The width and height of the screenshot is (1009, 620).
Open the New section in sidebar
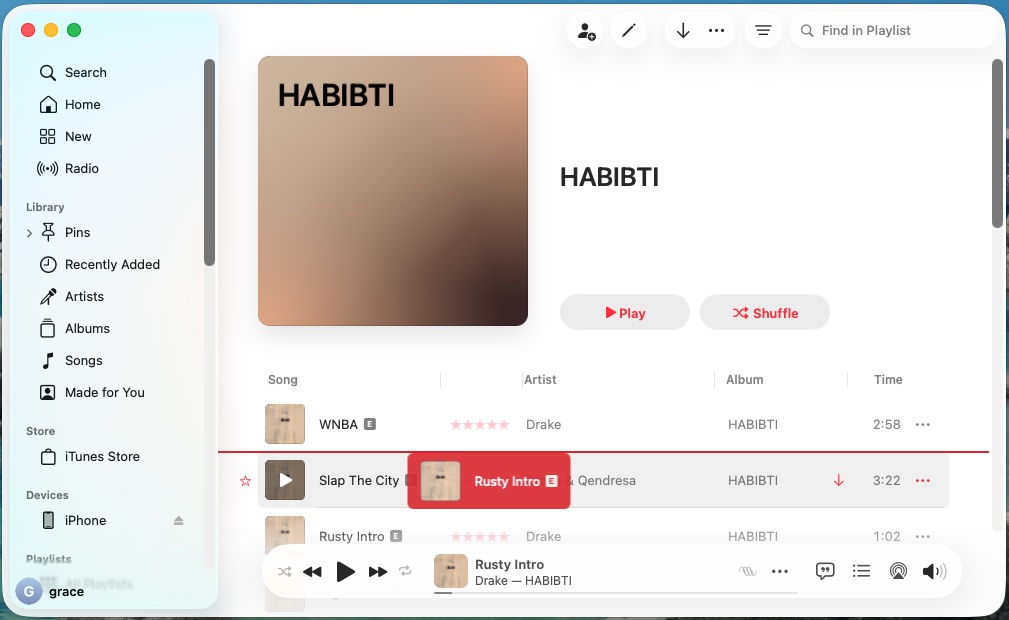click(78, 136)
